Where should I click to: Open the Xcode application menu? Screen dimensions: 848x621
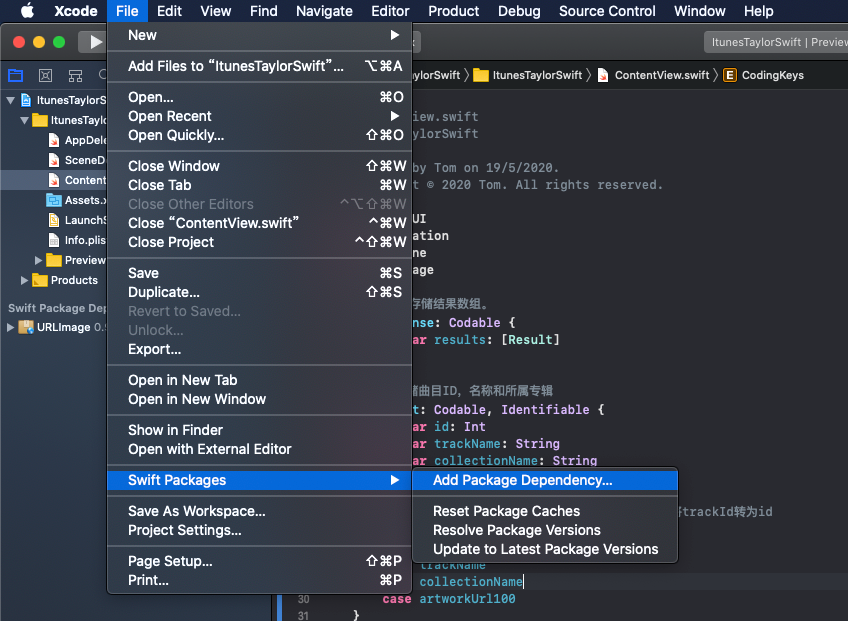76,11
